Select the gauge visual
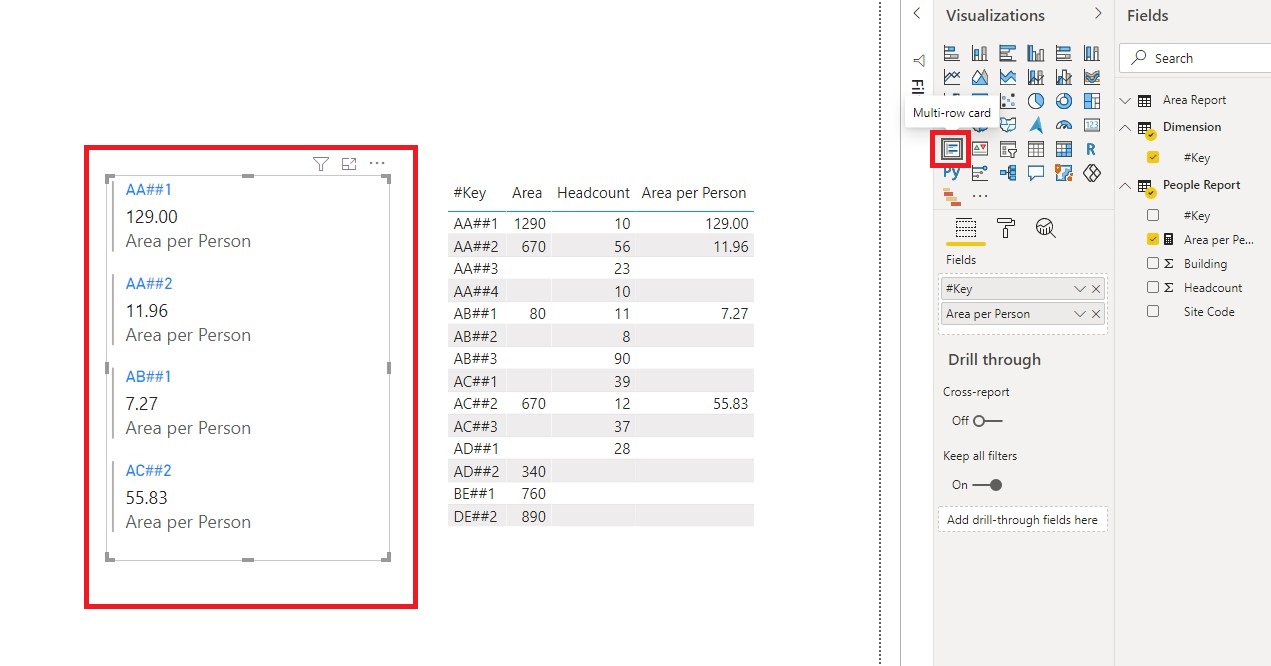Viewport: 1271px width, 666px height. (1064, 125)
